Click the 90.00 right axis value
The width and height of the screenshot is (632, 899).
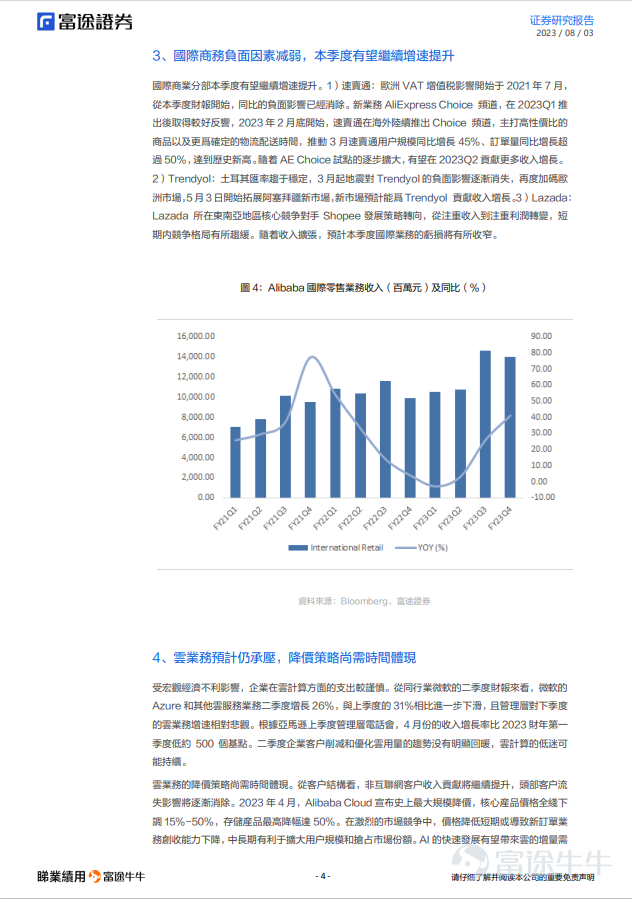(x=541, y=336)
